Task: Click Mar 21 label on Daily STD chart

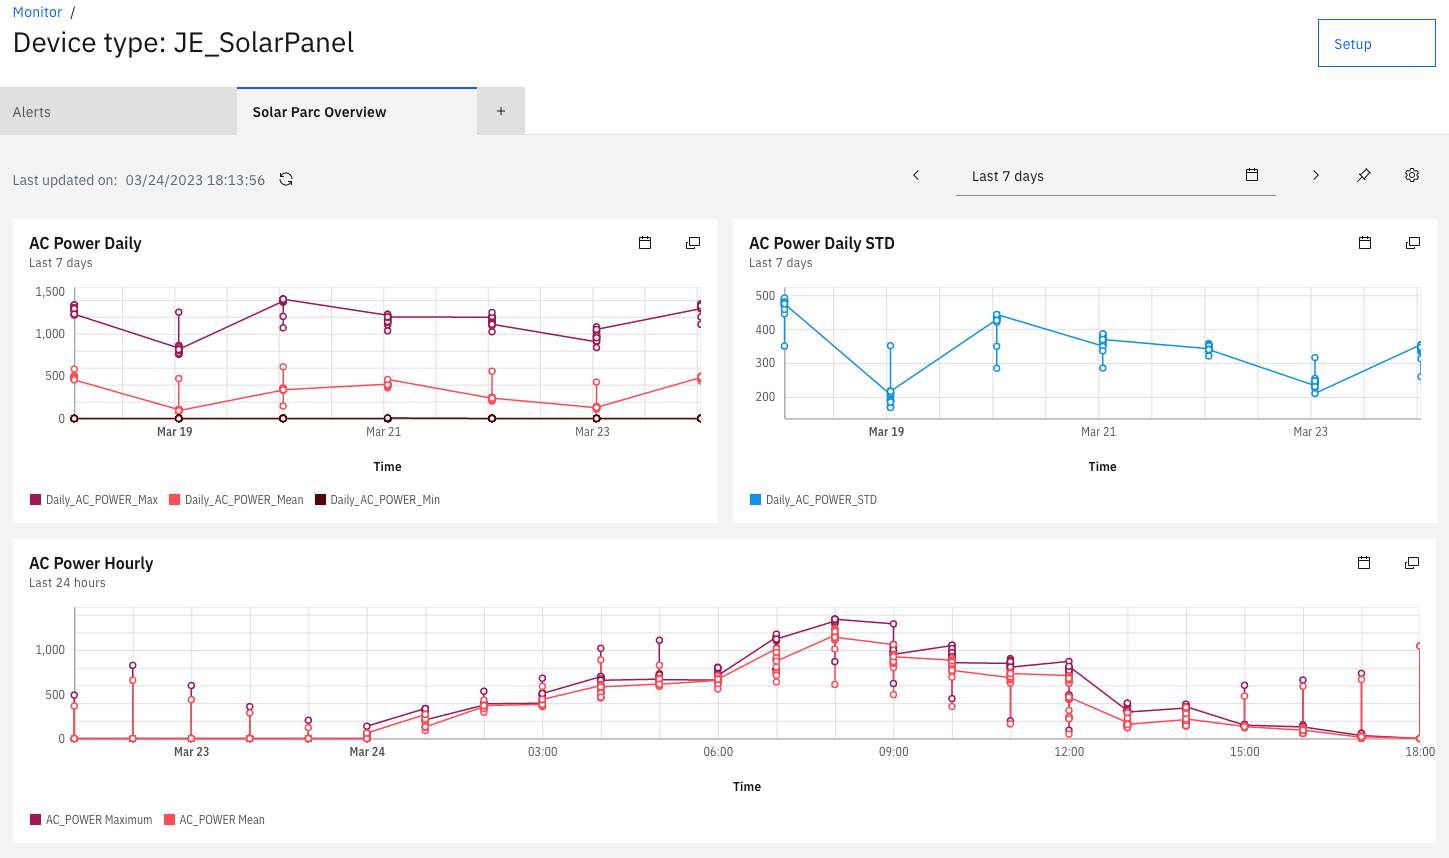Action: [1098, 432]
